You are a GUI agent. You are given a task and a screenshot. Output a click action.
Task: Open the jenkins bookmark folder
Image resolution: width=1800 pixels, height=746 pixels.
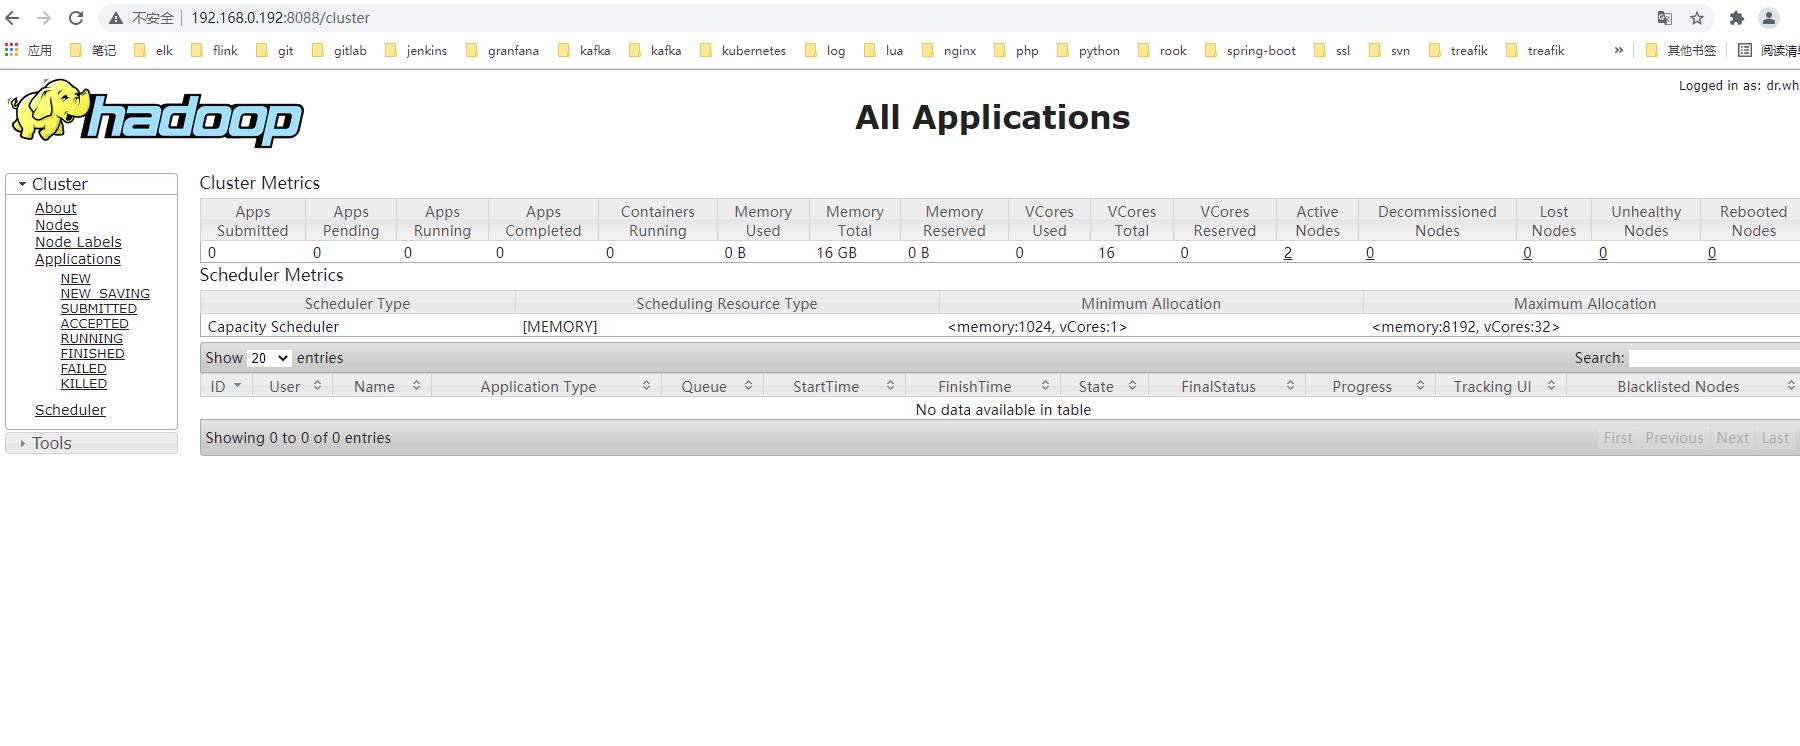point(415,50)
